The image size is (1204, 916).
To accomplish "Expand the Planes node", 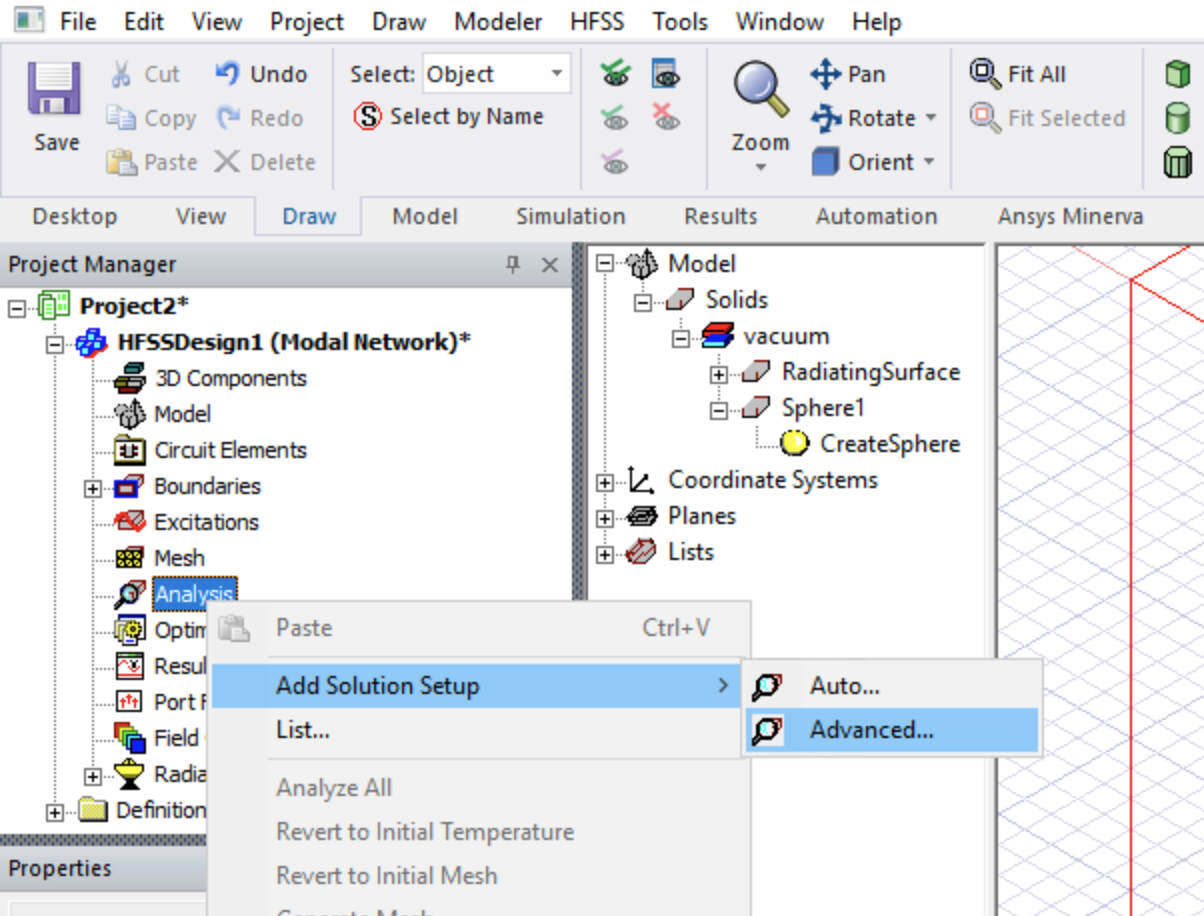I will 604,518.
